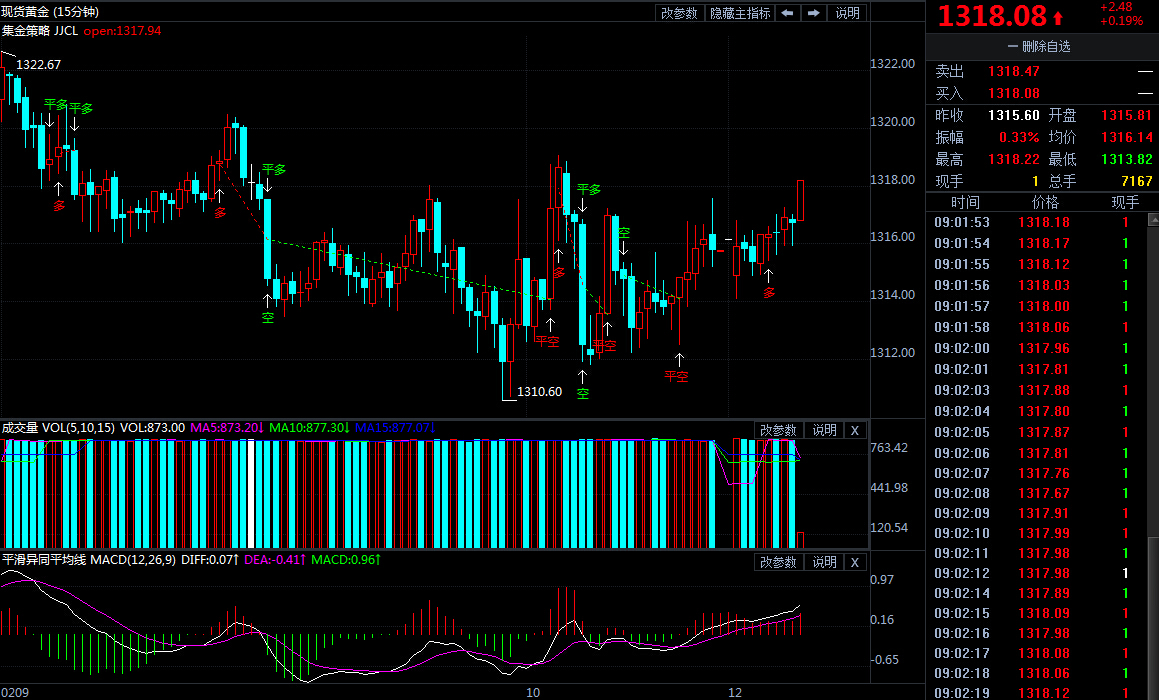This screenshot has width=1159, height=700.
Task: Click the 1318.08 last price display
Action: 993,16
